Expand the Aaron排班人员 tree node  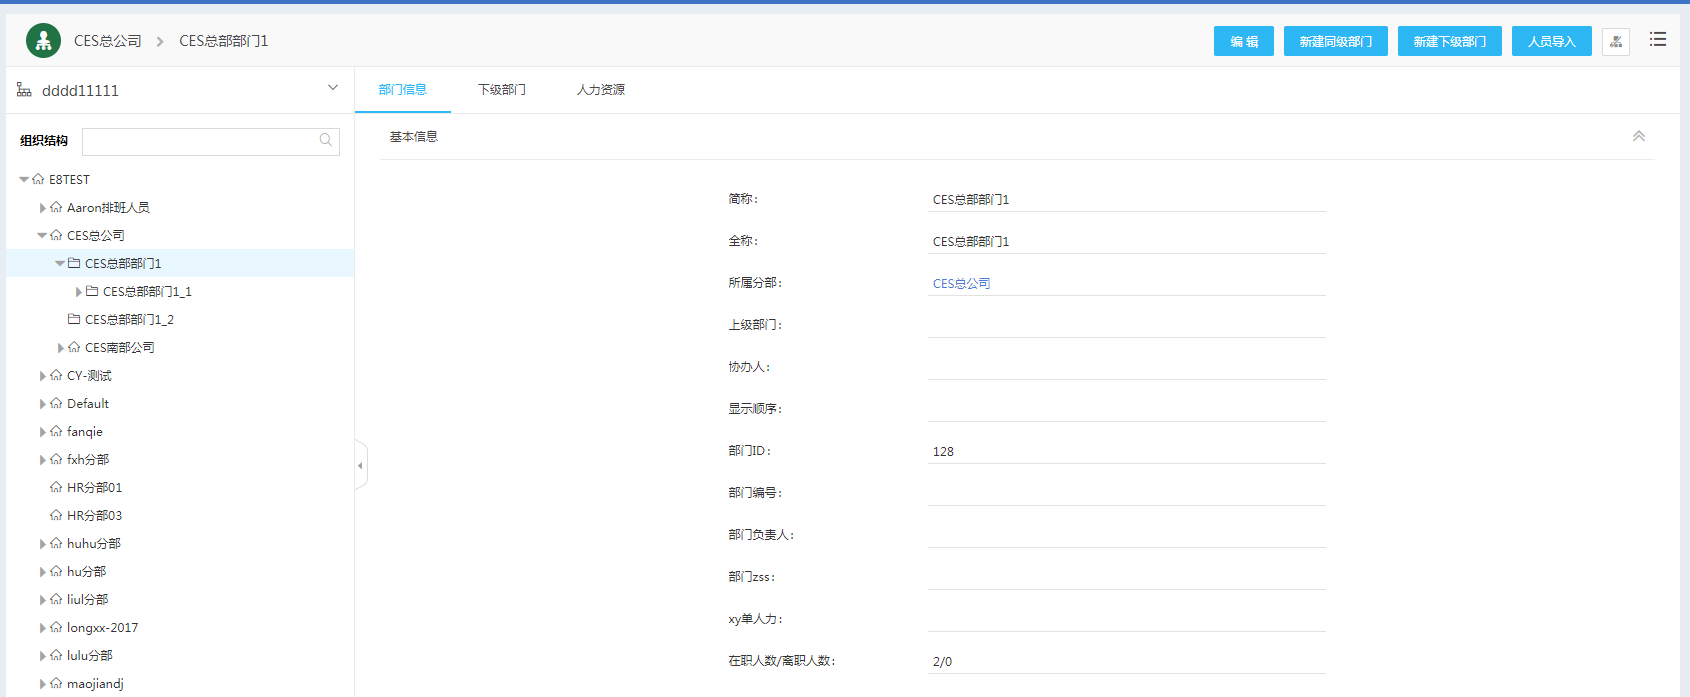[x=42, y=208]
